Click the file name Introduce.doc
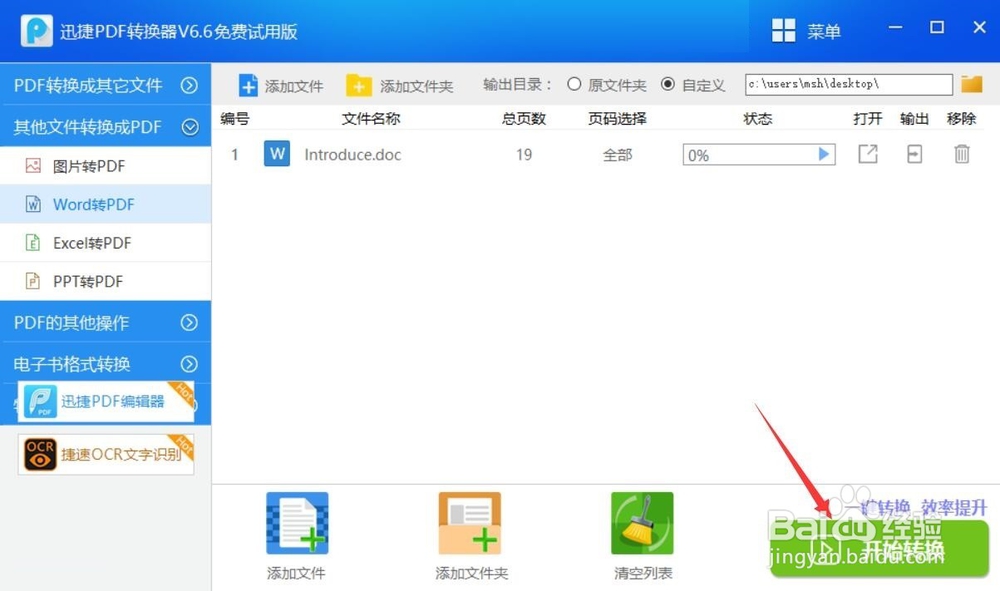1000x591 pixels. coord(353,154)
